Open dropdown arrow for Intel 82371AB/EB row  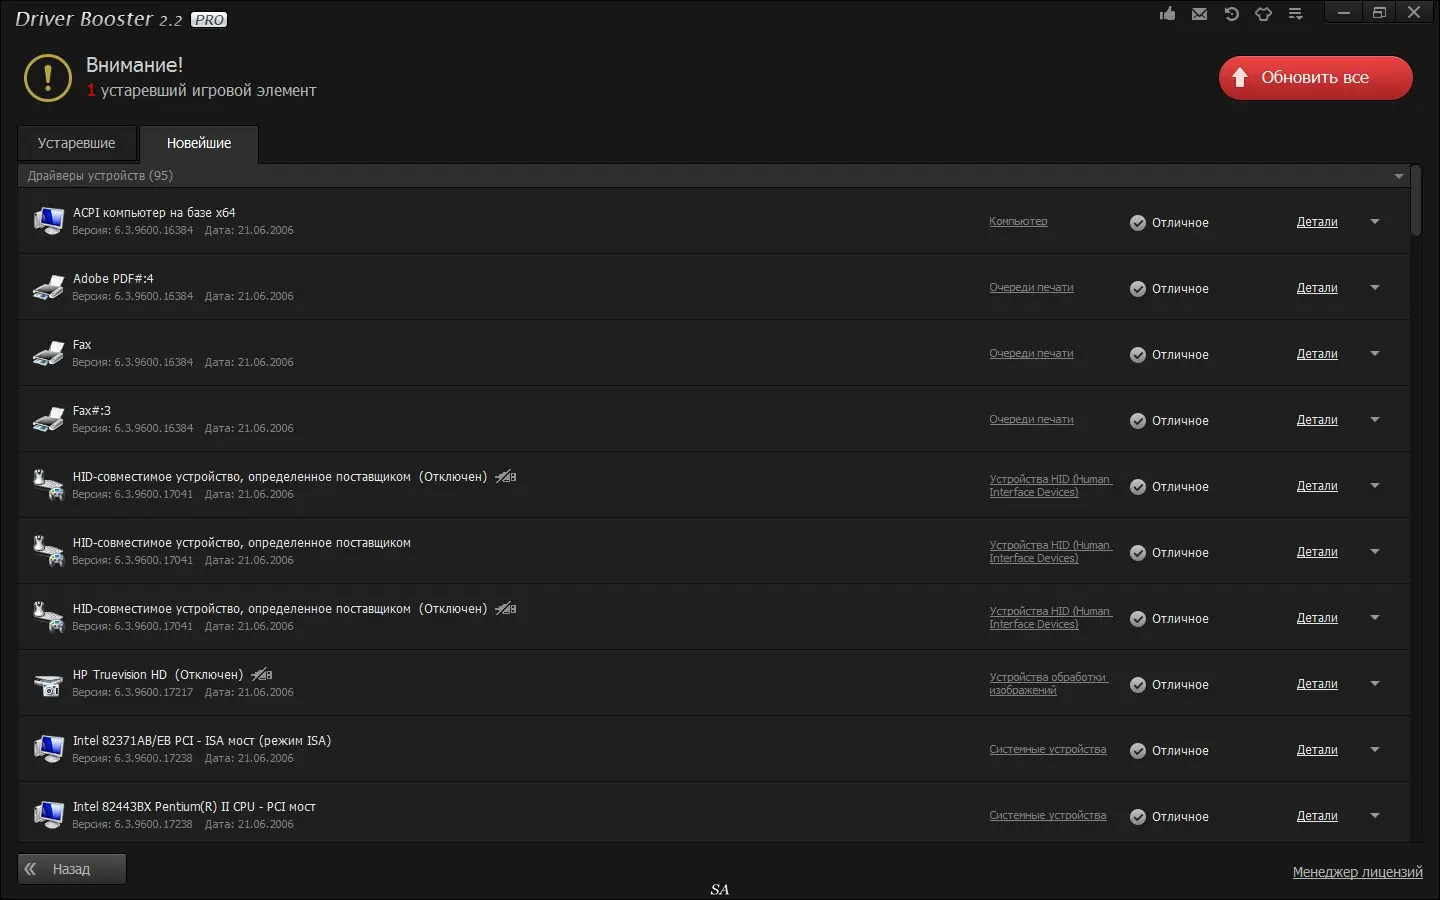(x=1375, y=750)
